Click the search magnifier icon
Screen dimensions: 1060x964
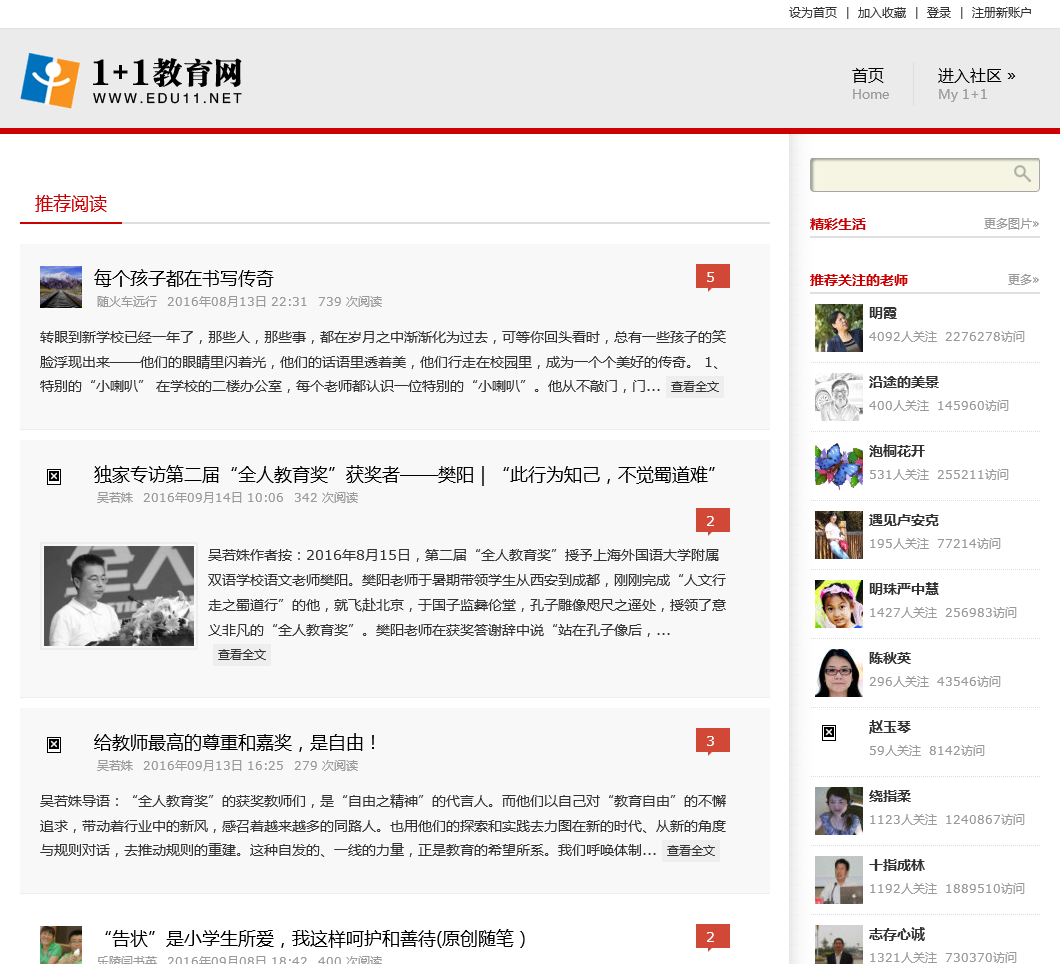tap(1022, 174)
